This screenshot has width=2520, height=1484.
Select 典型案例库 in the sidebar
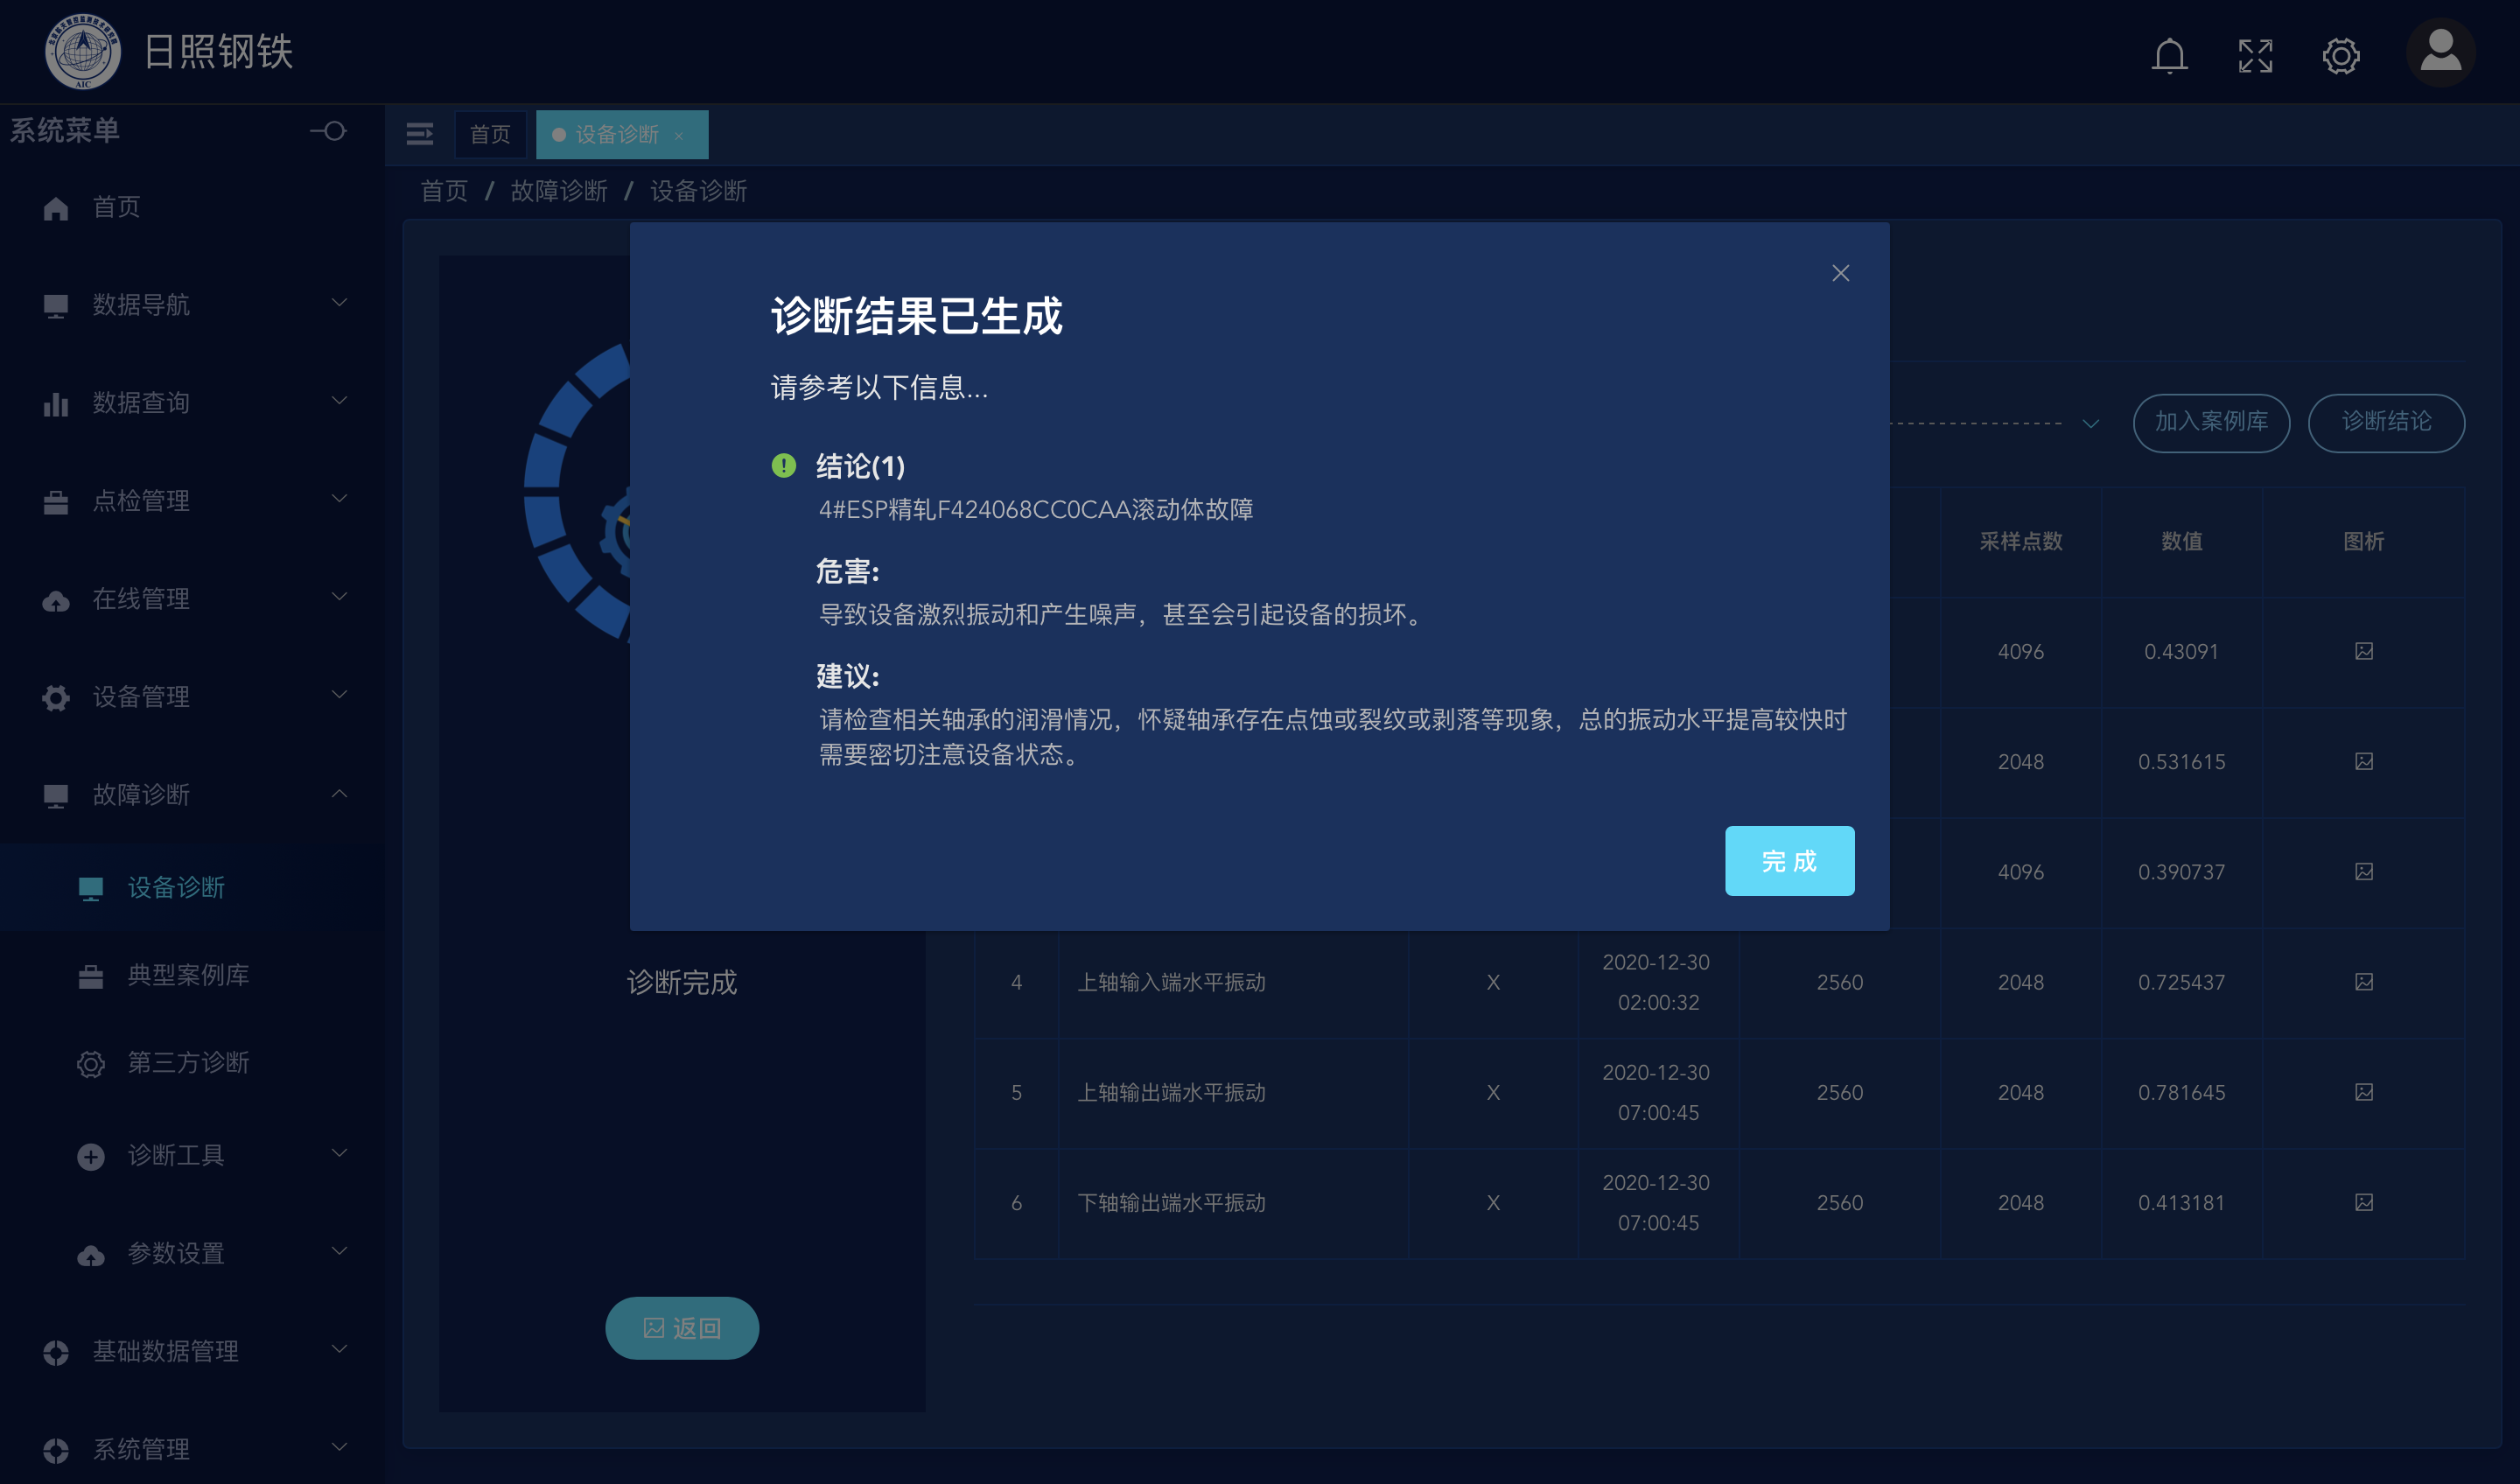coord(192,976)
